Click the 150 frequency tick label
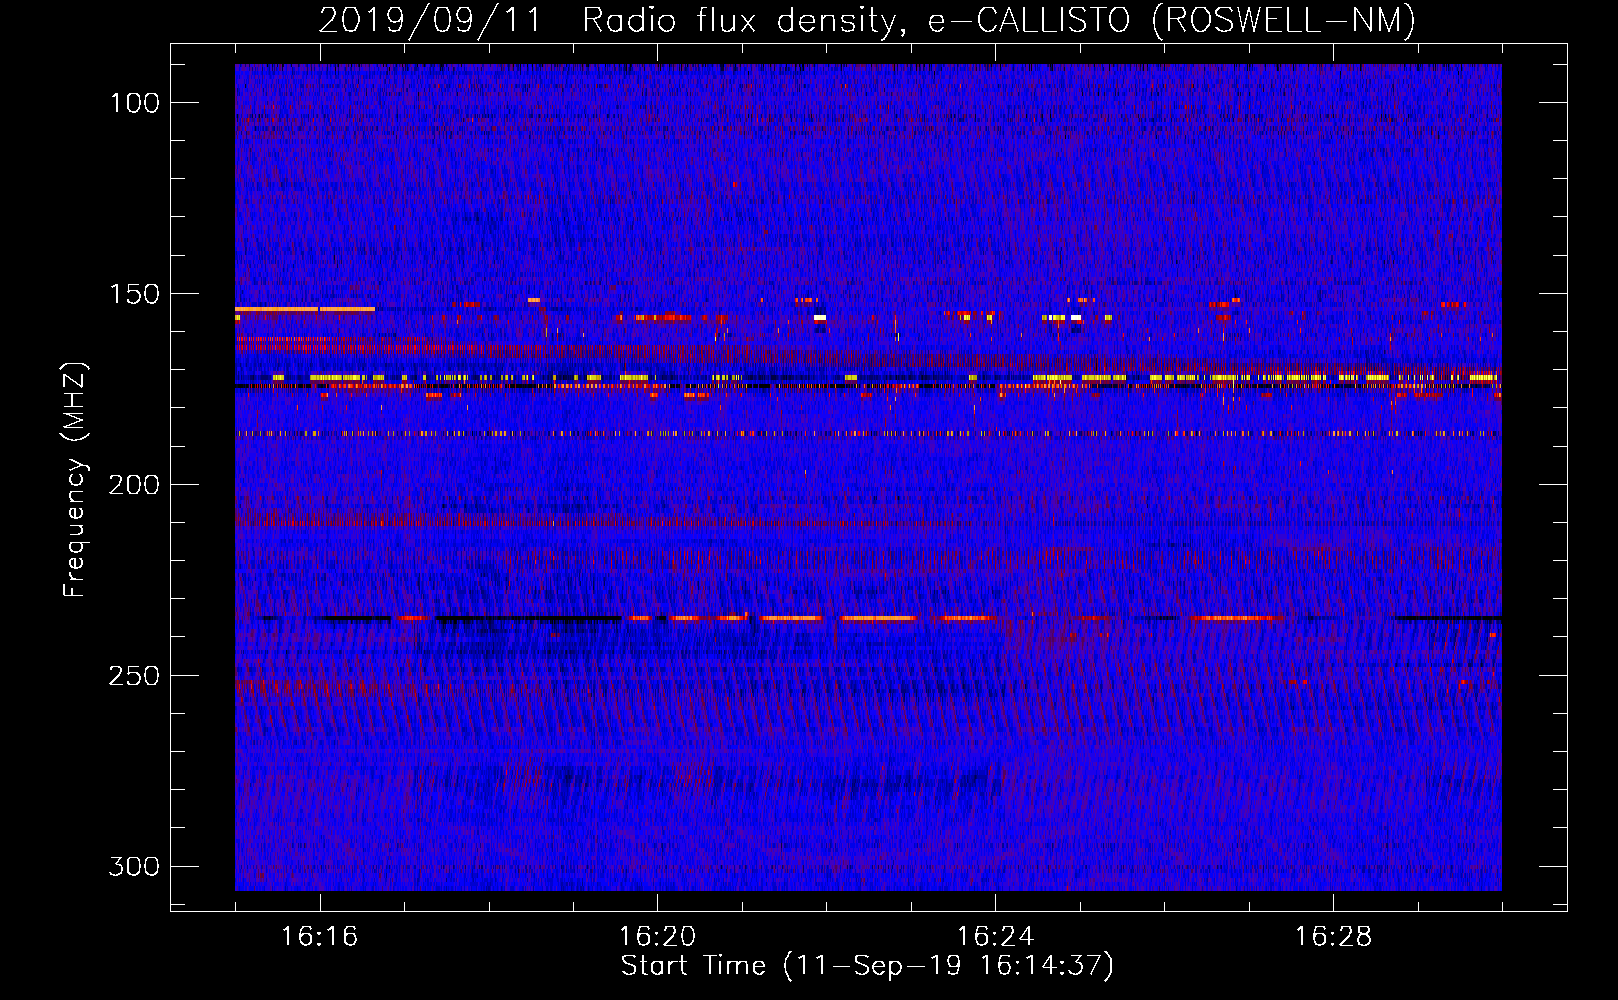This screenshot has height=1000, width=1618. 134,294
